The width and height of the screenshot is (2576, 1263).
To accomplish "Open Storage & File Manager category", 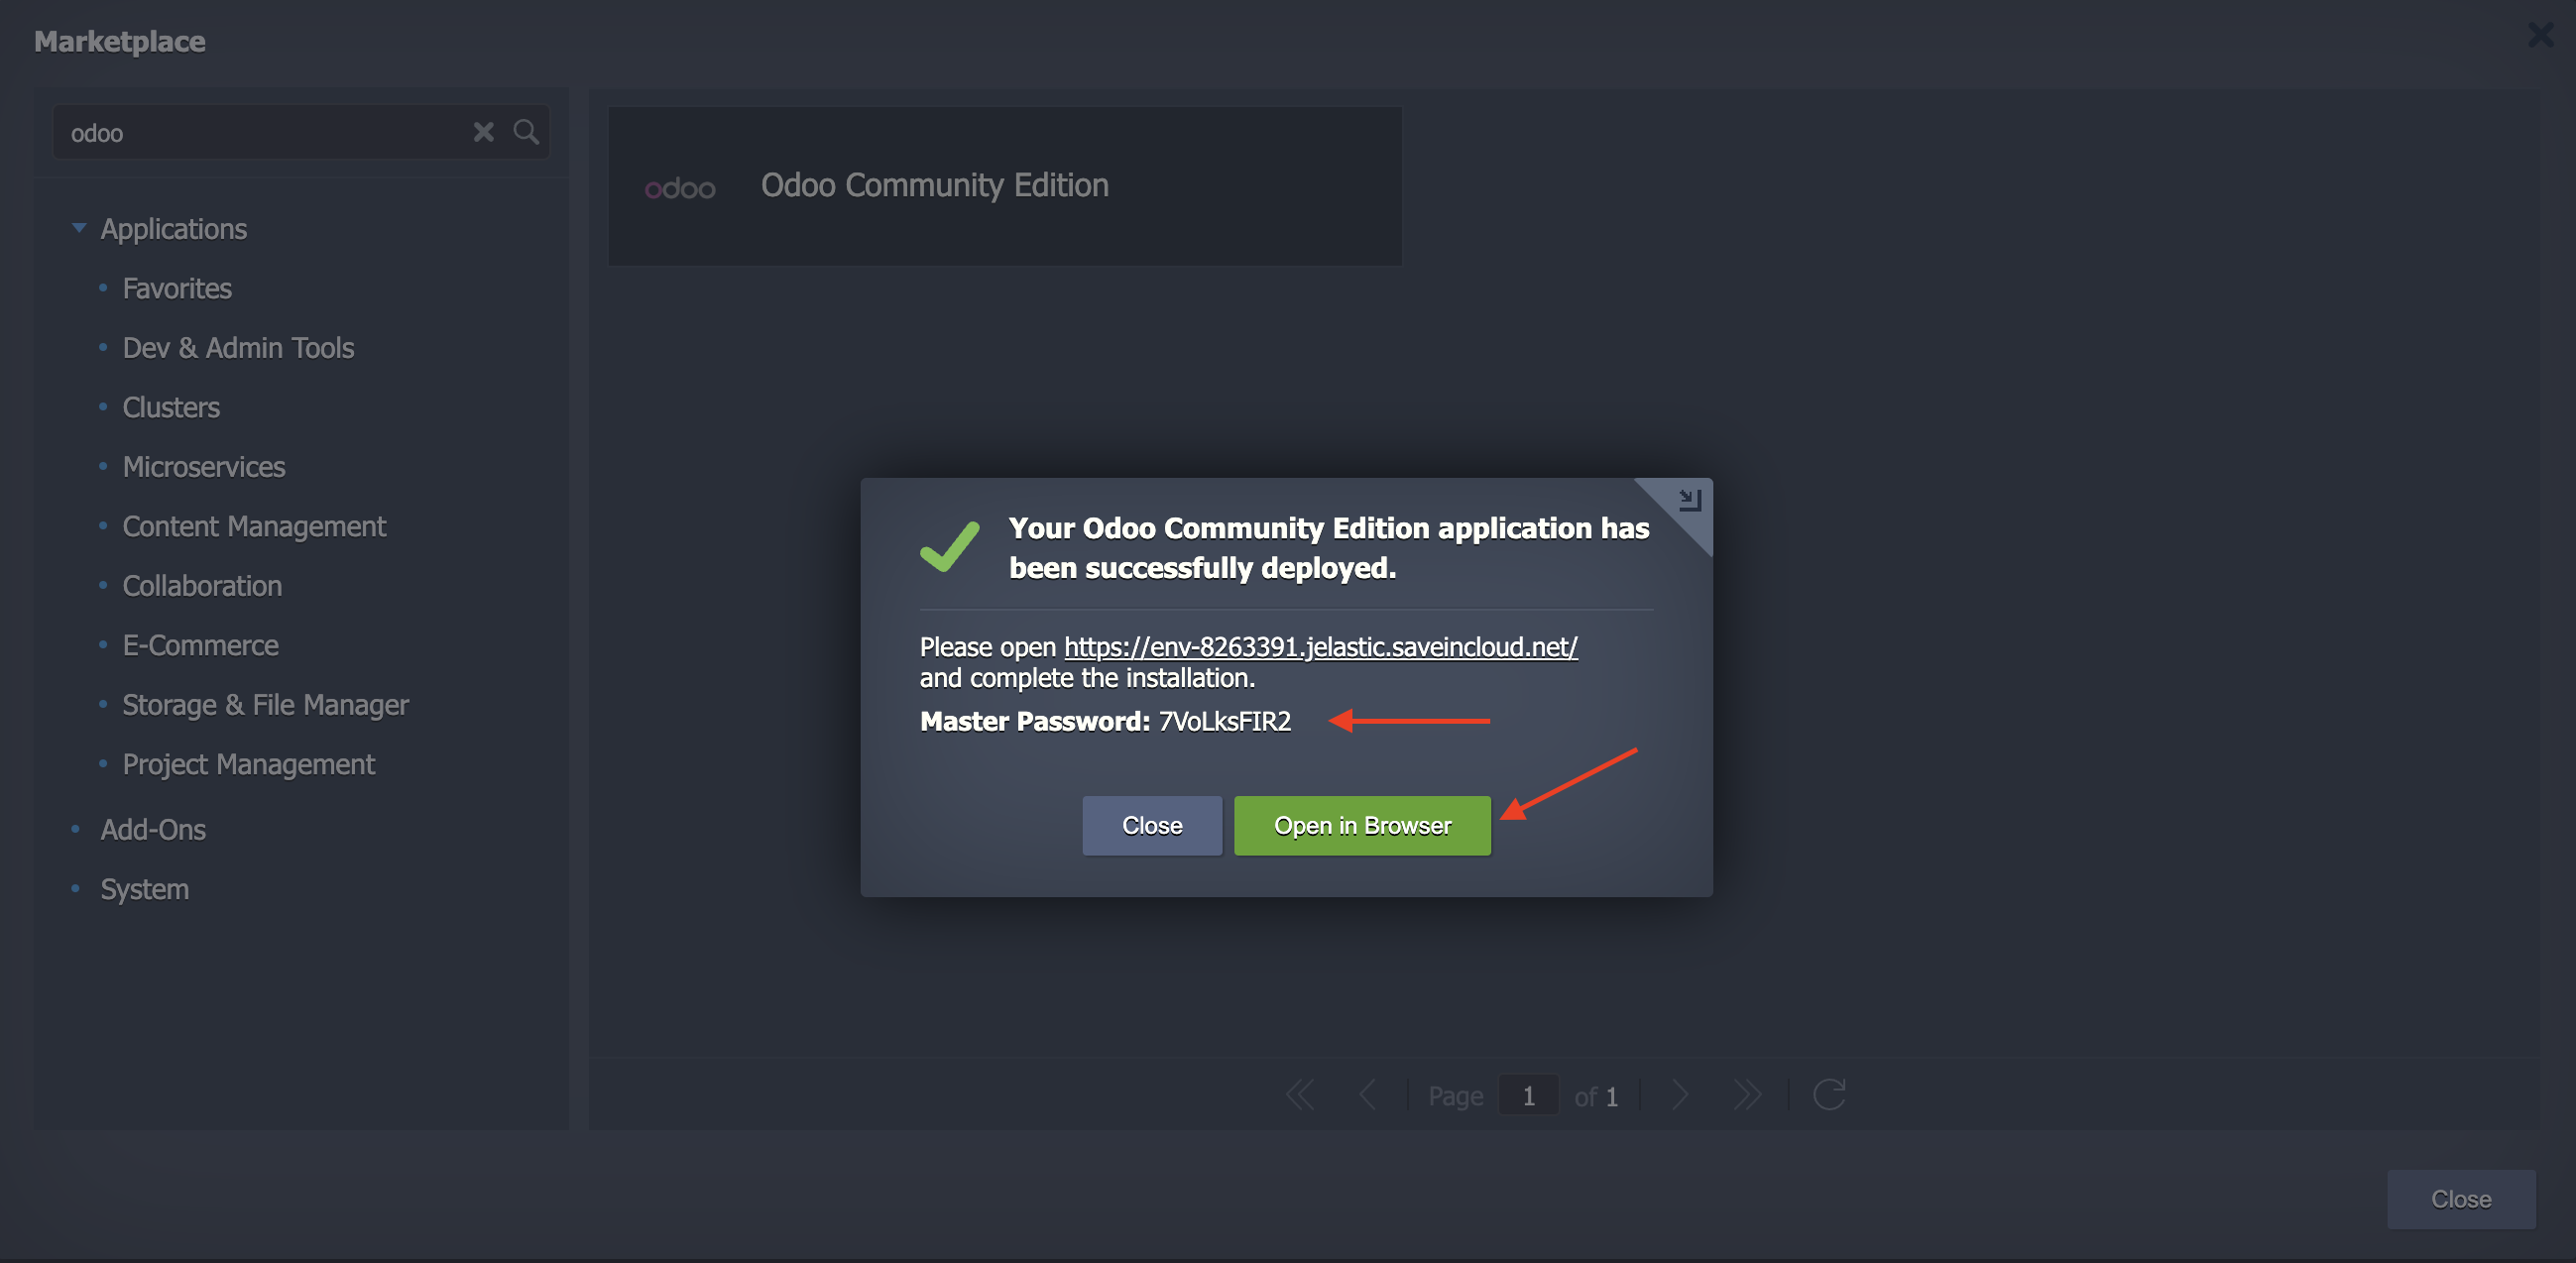I will pyautogui.click(x=265, y=705).
